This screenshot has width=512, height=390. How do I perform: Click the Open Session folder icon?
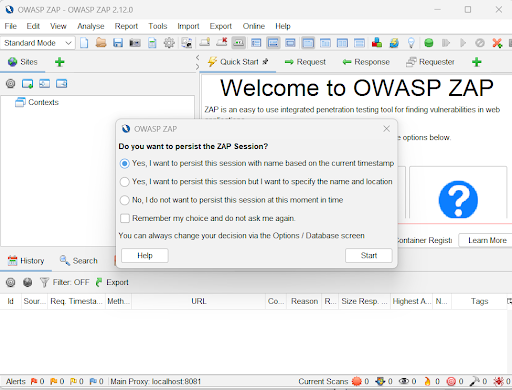[101, 43]
